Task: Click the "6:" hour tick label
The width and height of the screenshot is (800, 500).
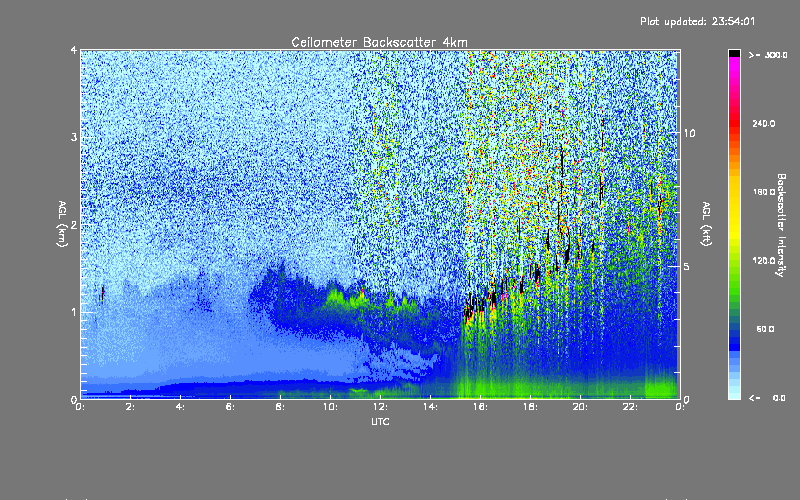Action: pyautogui.click(x=231, y=407)
